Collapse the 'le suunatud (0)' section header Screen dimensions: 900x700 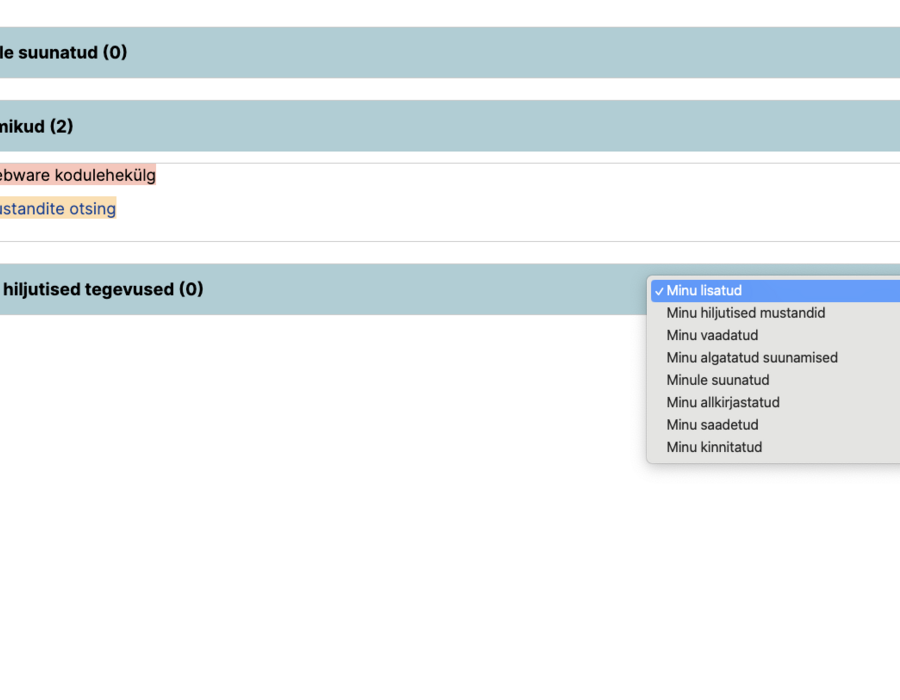click(x=450, y=52)
